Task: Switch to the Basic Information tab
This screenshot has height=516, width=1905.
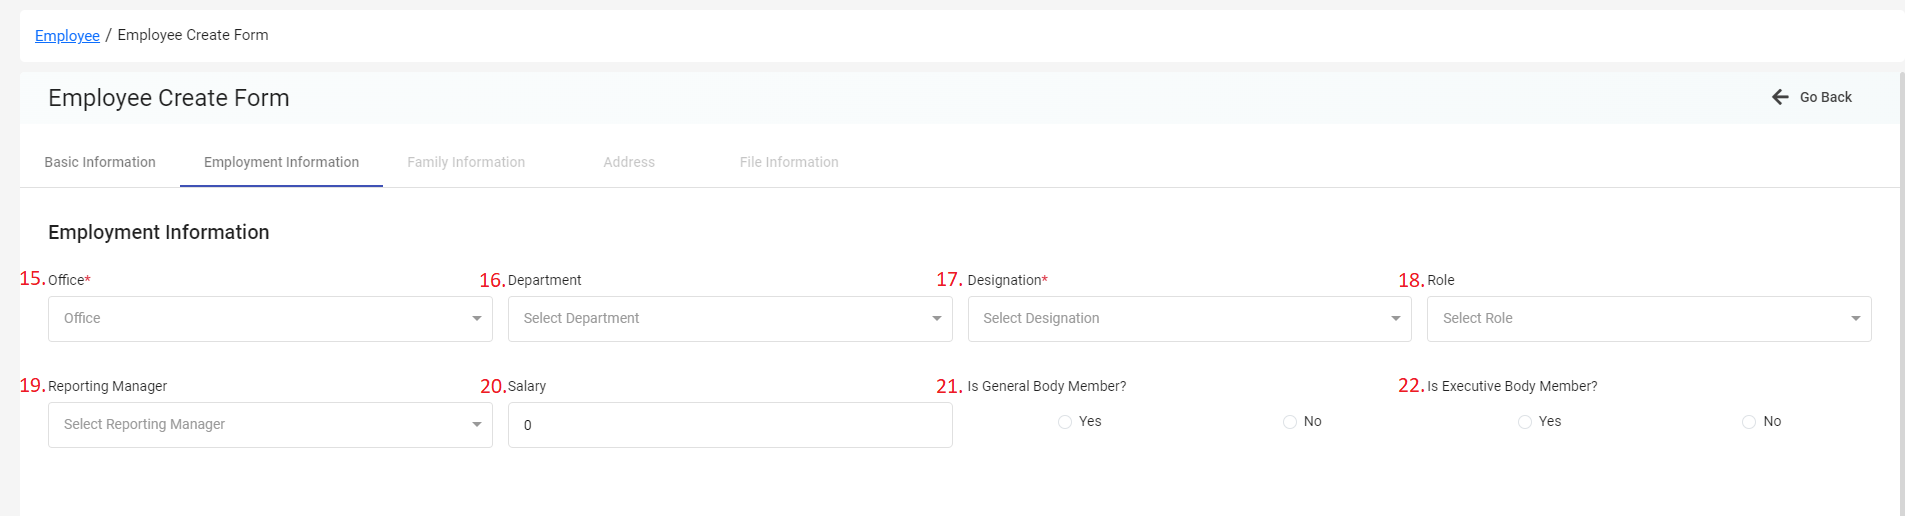Action: (x=100, y=162)
